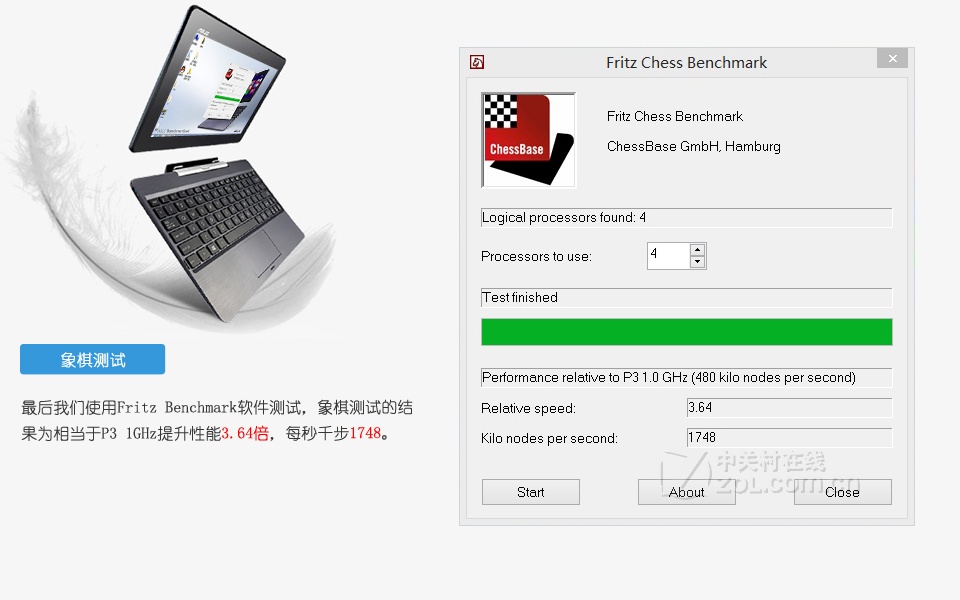Select the Relative speed value field

[789, 408]
